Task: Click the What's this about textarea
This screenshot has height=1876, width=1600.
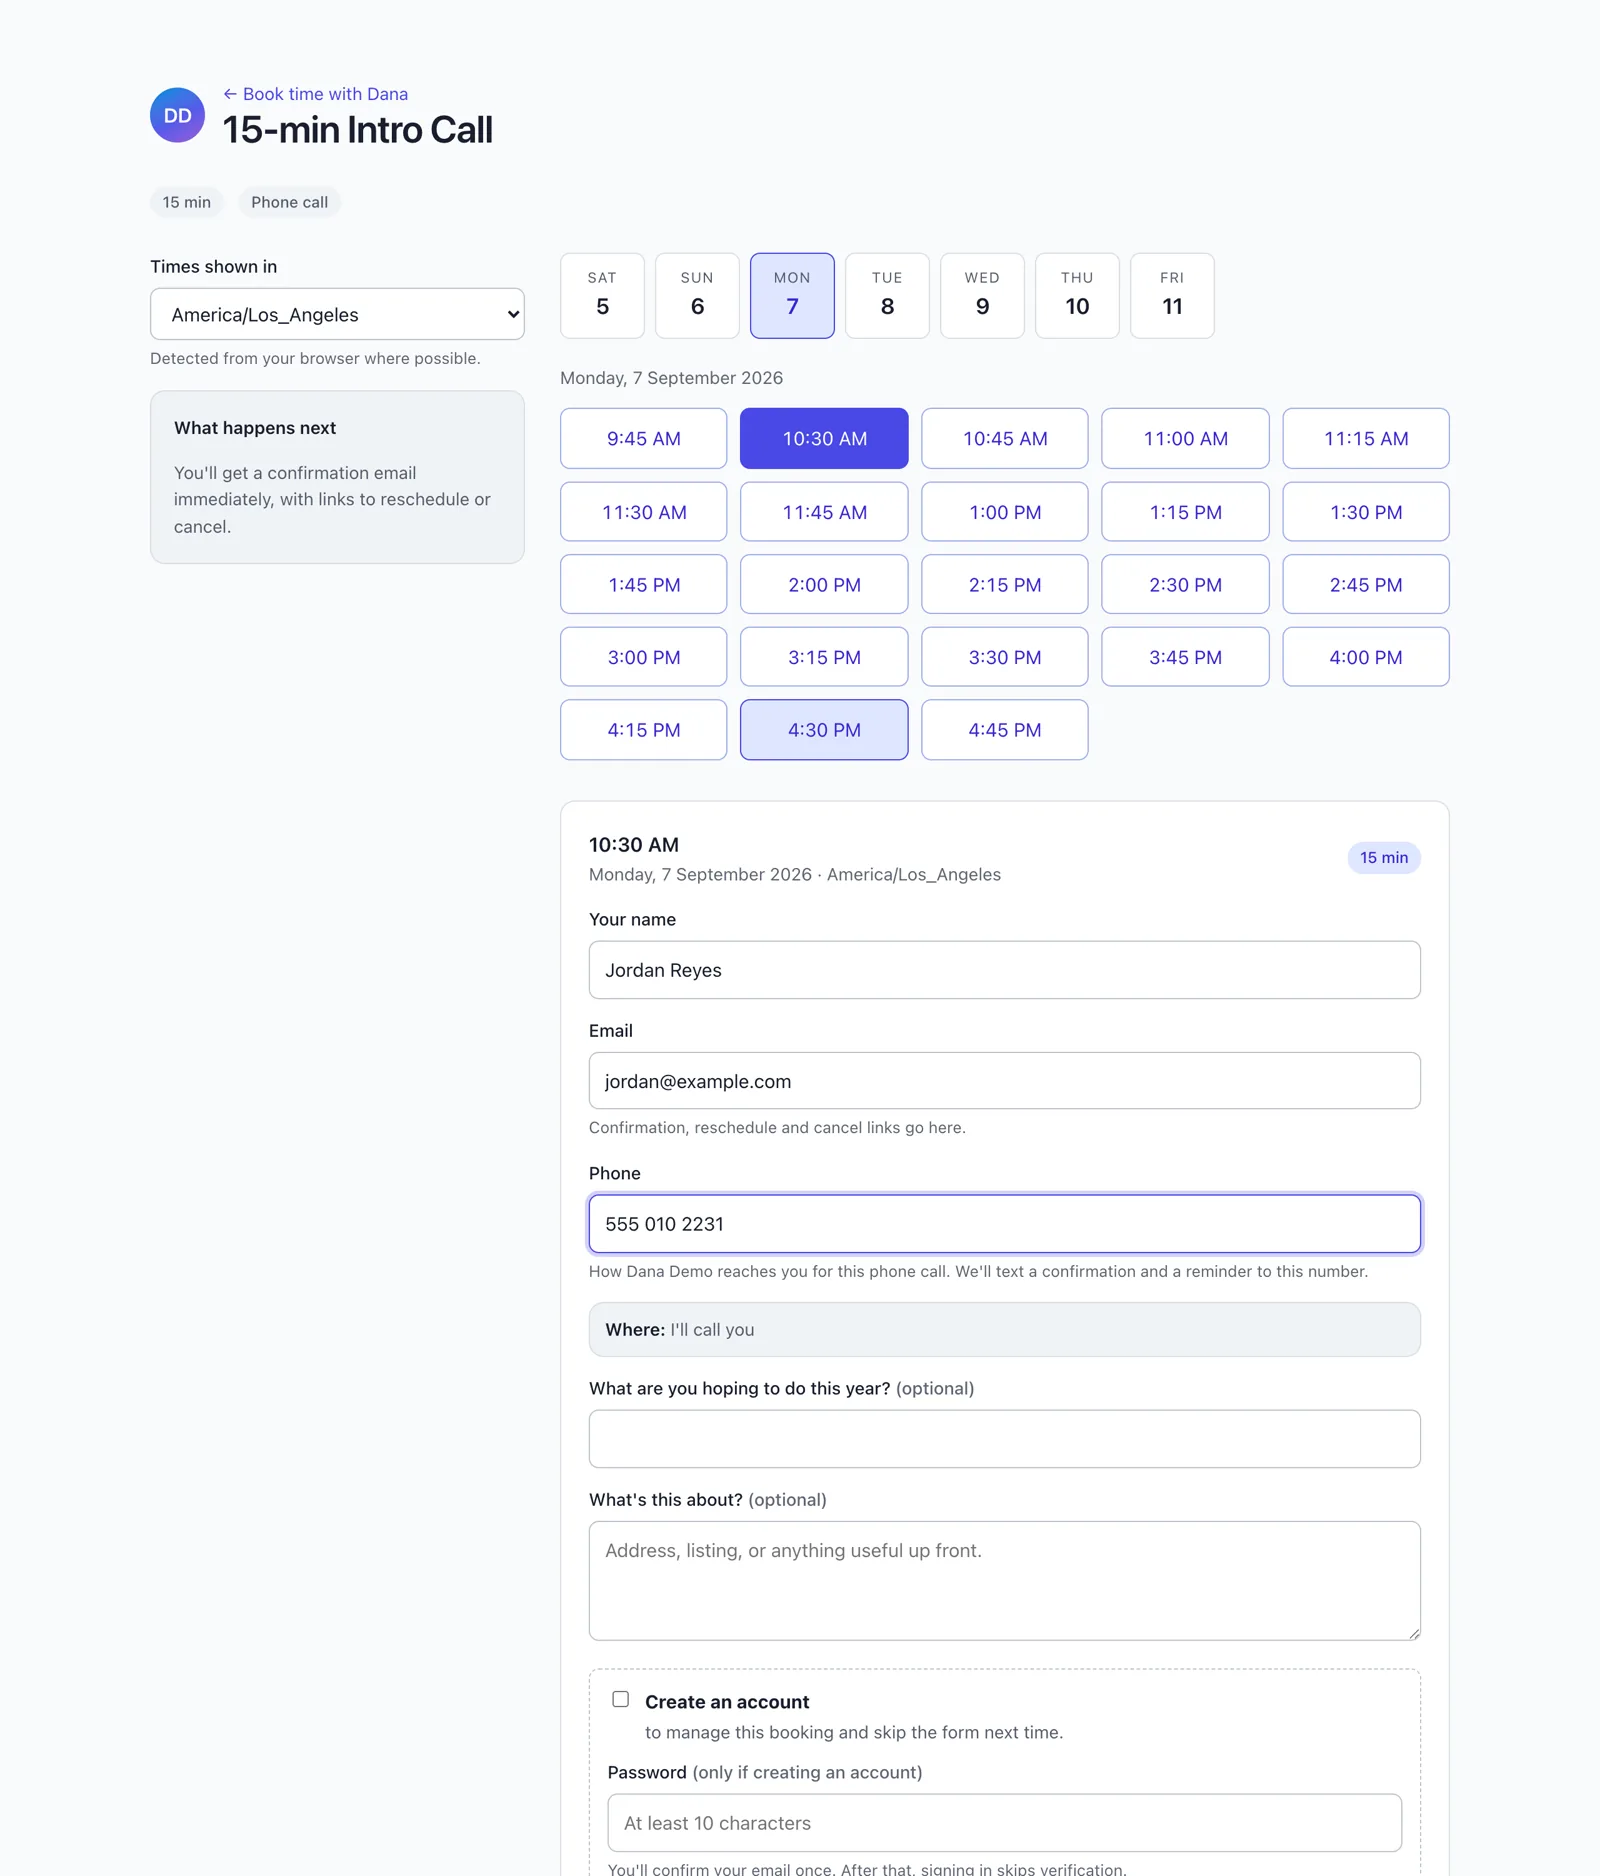Action: click(x=1005, y=1581)
